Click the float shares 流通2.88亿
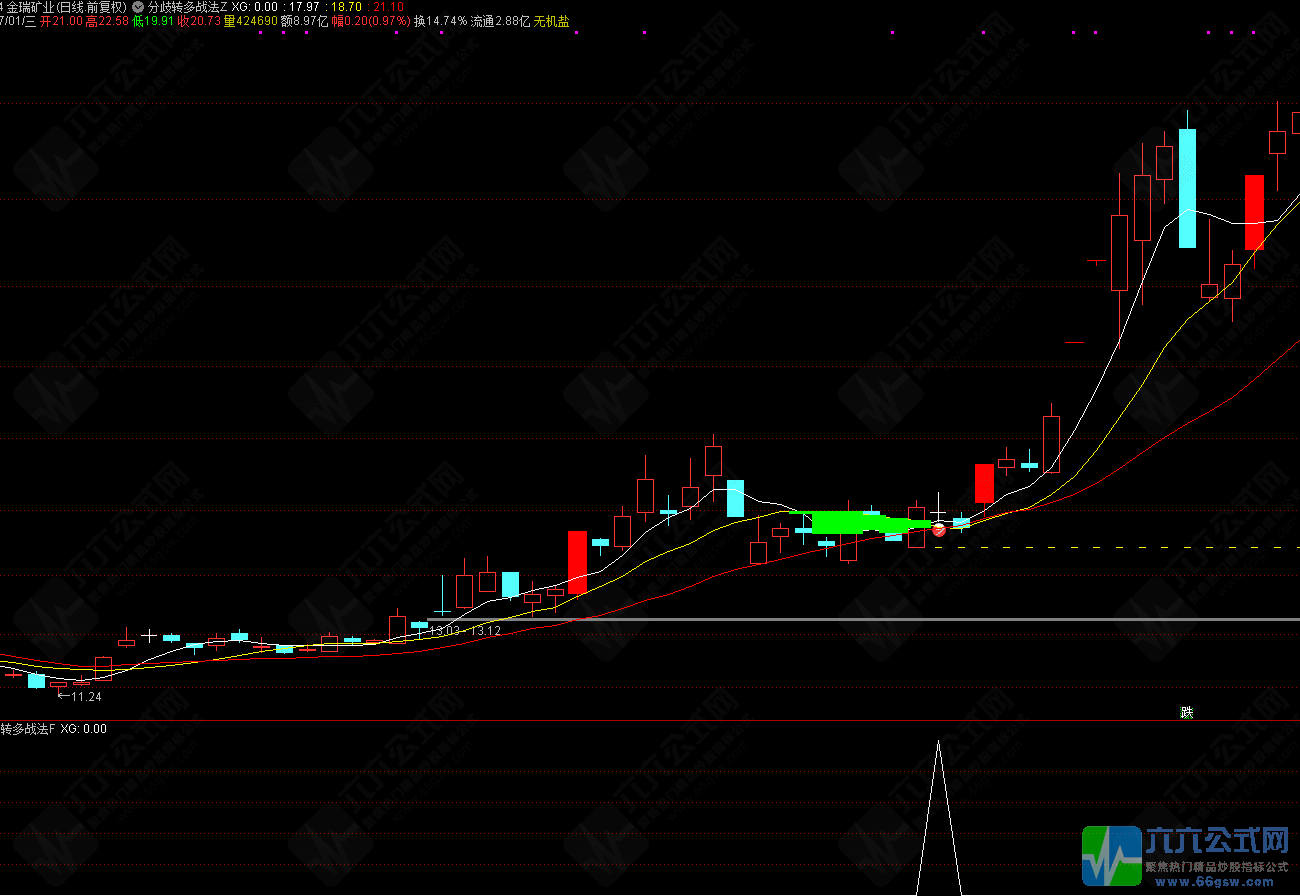This screenshot has height=896, width=1300. (500, 21)
